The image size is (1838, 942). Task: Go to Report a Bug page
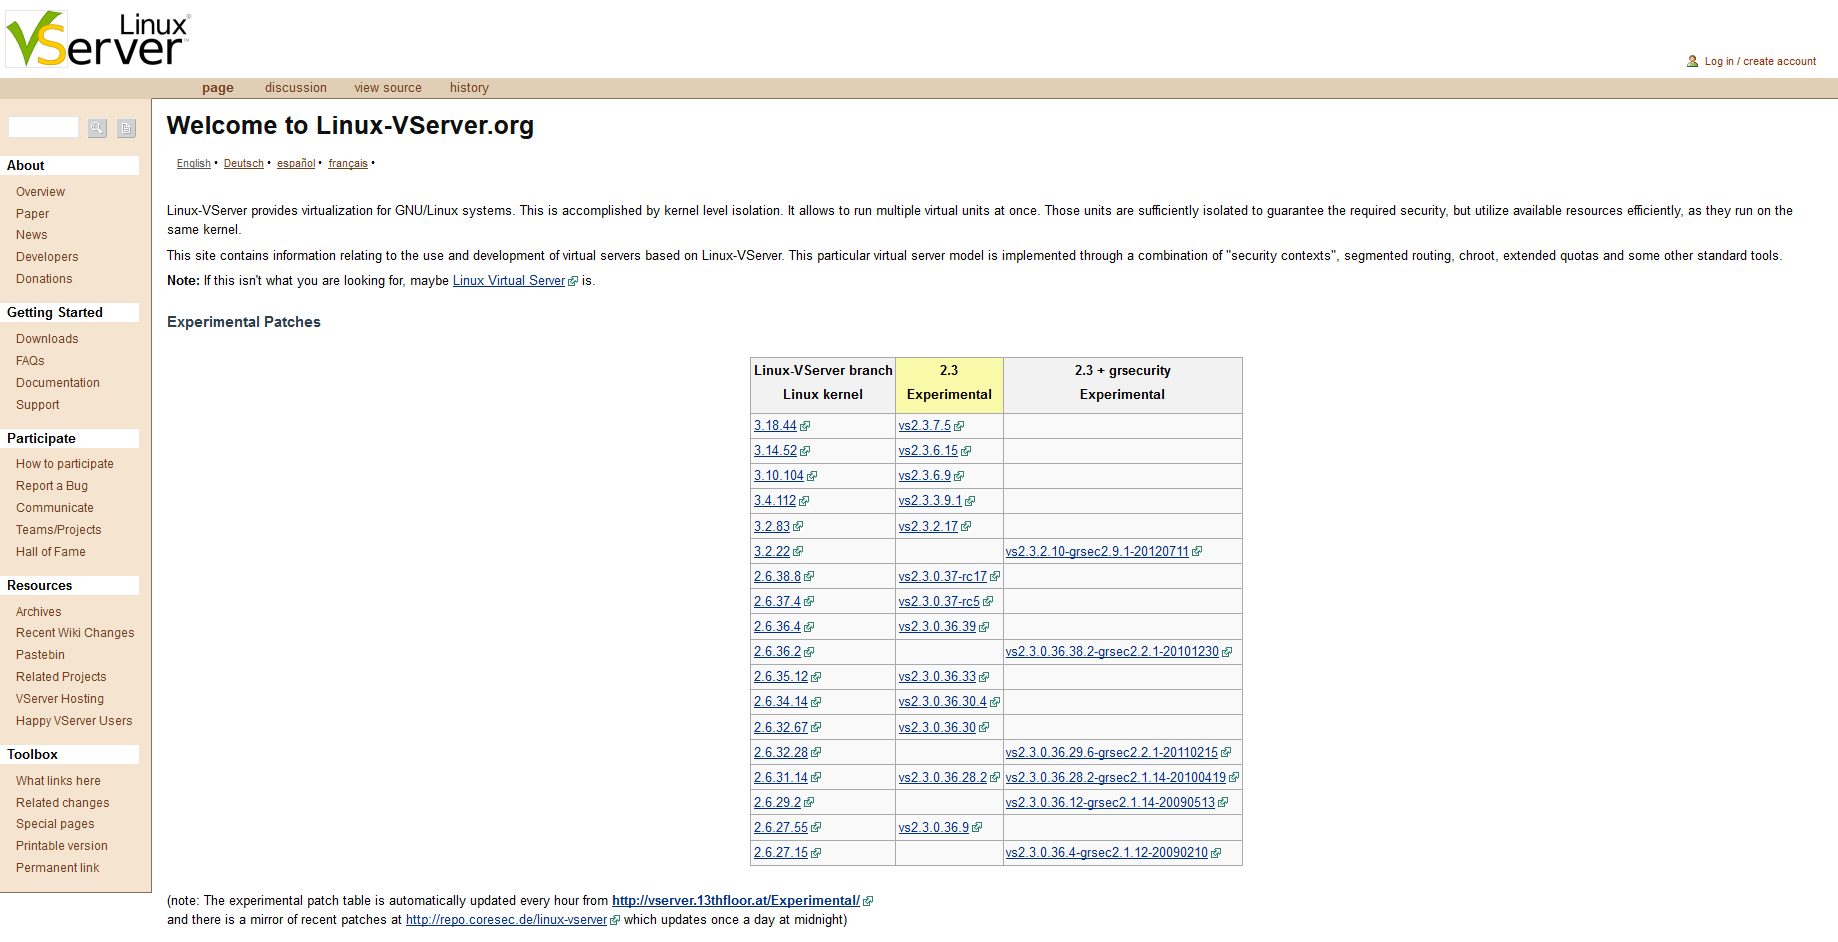[x=52, y=486]
